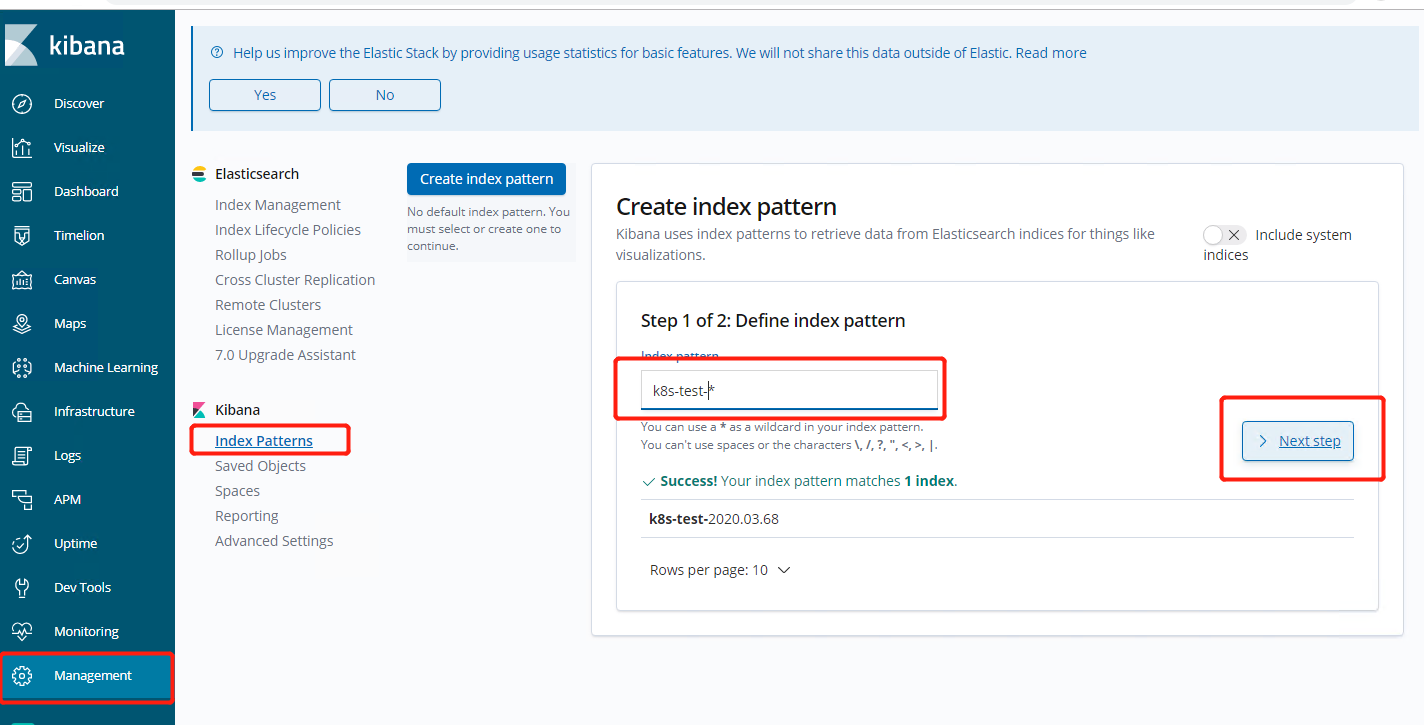Screen dimensions: 1424x725
Task: Toggle Include system indices switch
Action: (x=1223, y=235)
